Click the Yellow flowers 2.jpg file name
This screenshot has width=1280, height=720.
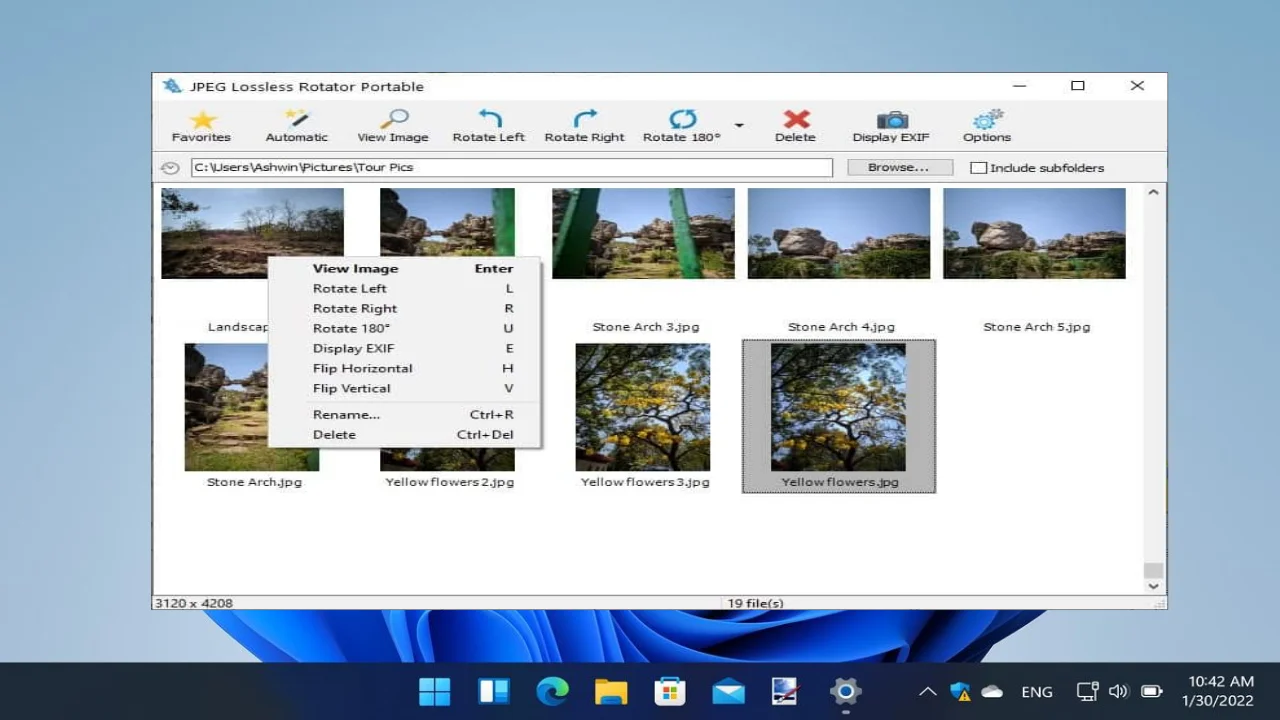click(450, 482)
